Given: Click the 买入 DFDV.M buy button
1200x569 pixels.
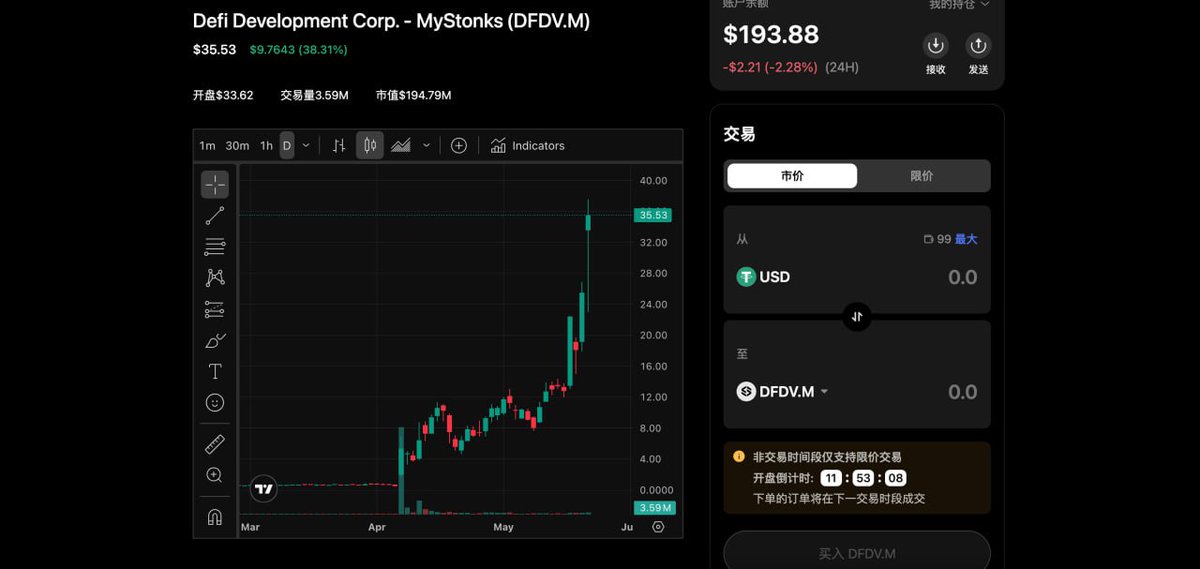Looking at the screenshot, I should point(857,553).
